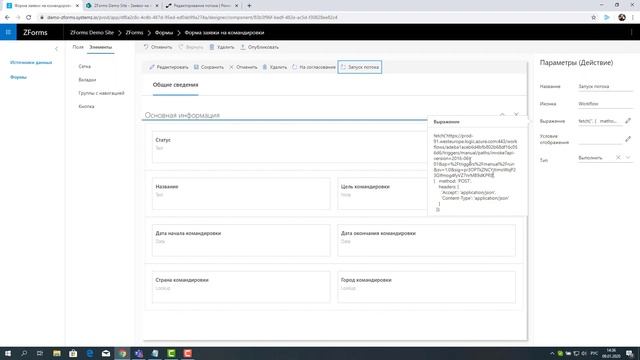This screenshot has height=360, width=640.
Task: Select the Общие сведения form tab
Action: [x=176, y=85]
